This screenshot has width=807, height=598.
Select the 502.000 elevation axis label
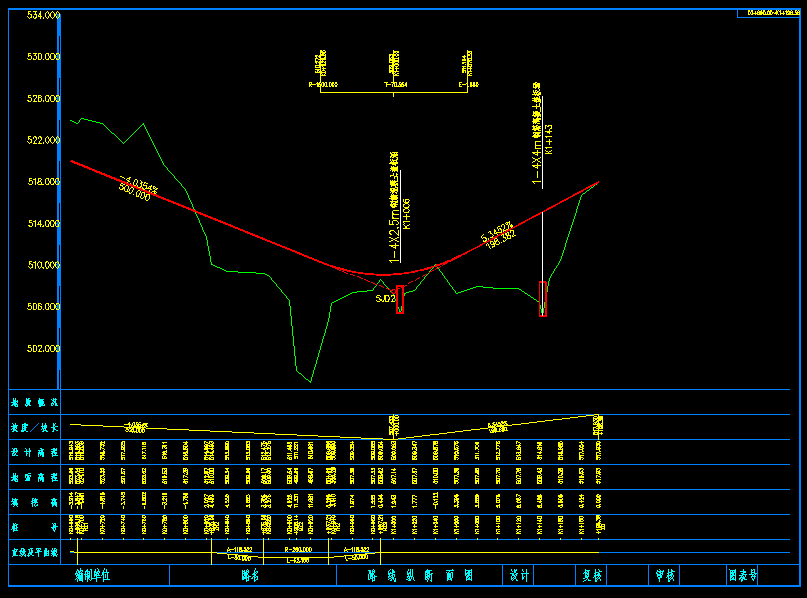pyautogui.click(x=43, y=349)
